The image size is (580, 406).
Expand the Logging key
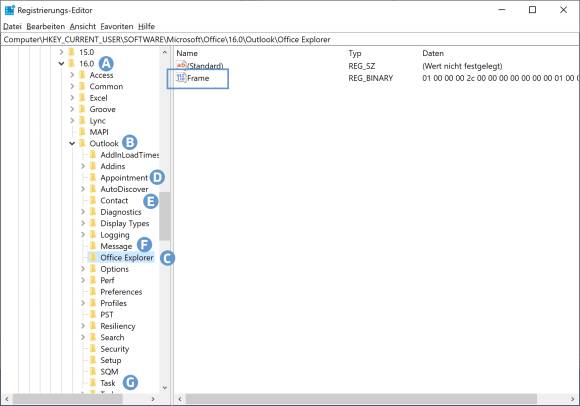83,235
